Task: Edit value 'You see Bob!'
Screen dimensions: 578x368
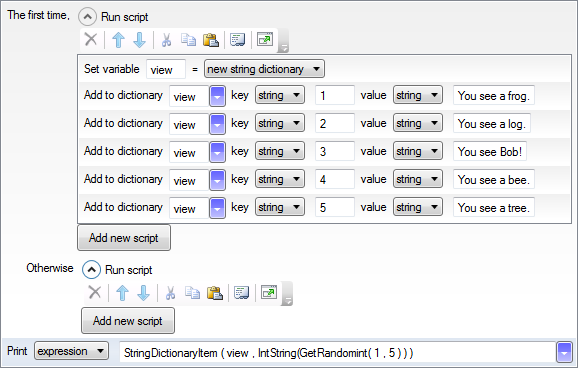Action: (x=490, y=152)
